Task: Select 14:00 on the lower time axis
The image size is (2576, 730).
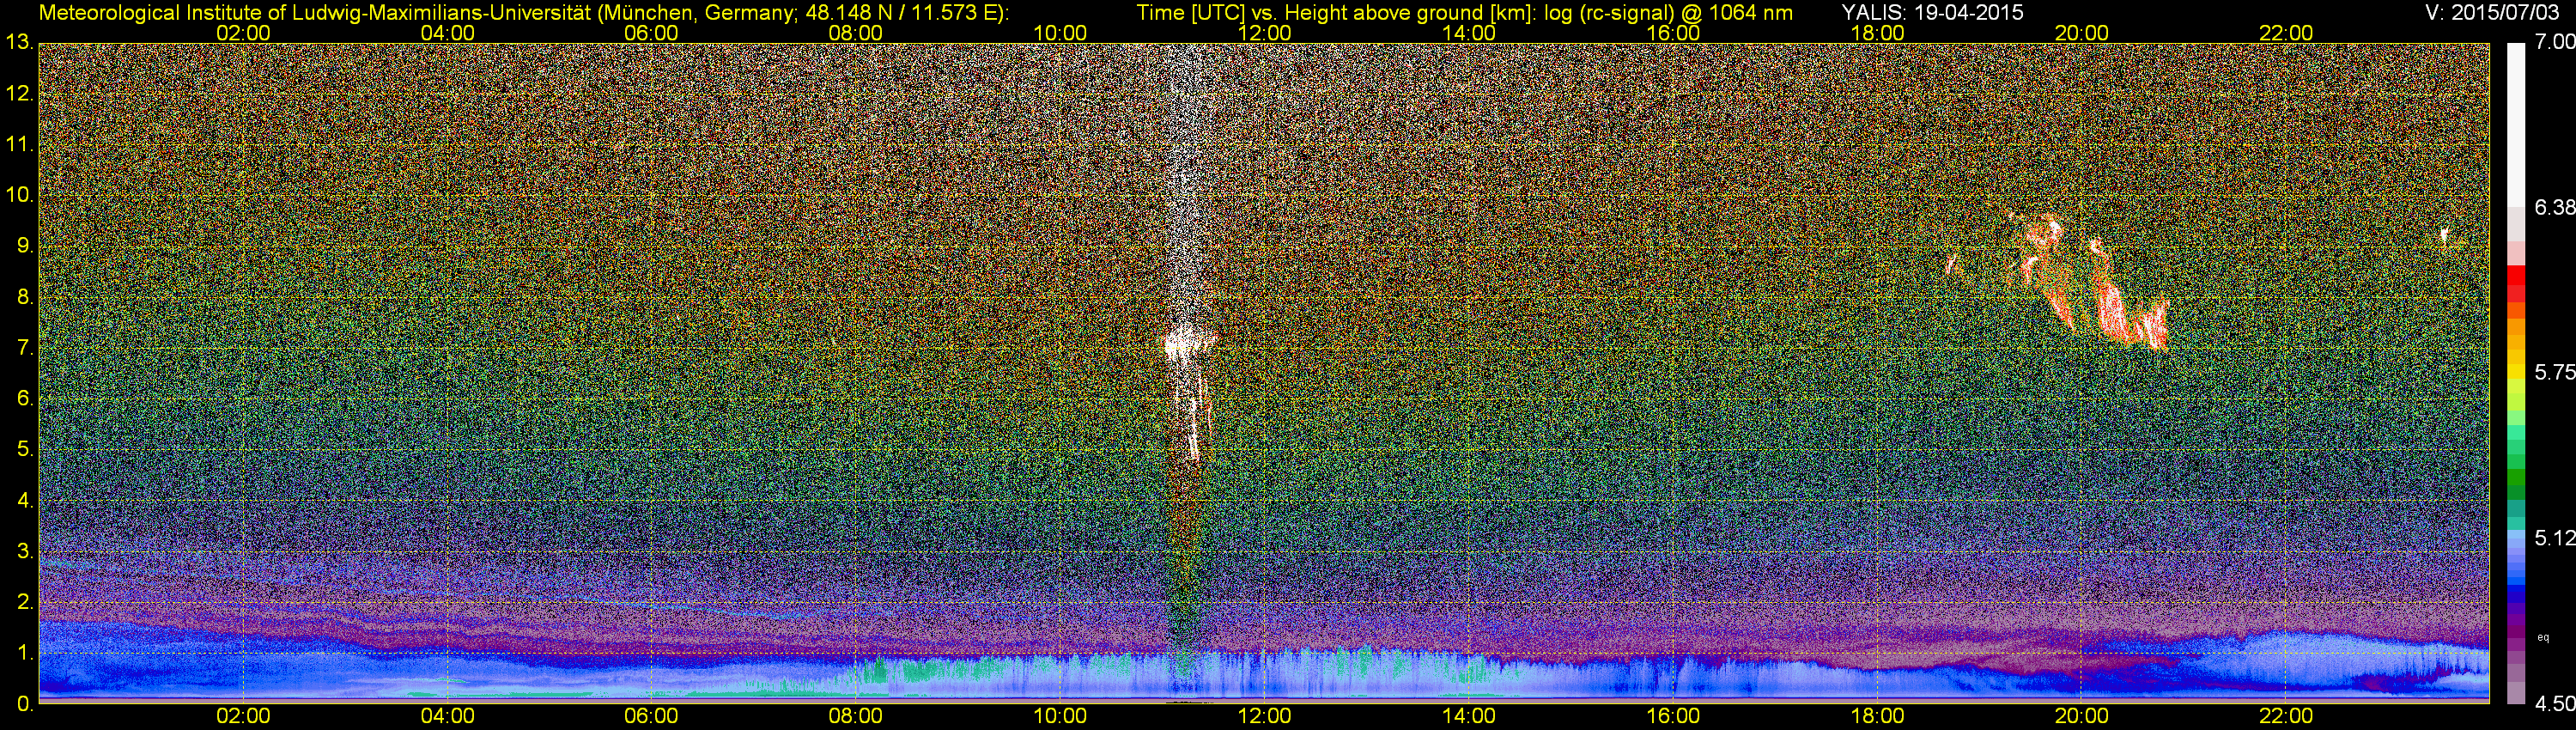Action: 1469,717
